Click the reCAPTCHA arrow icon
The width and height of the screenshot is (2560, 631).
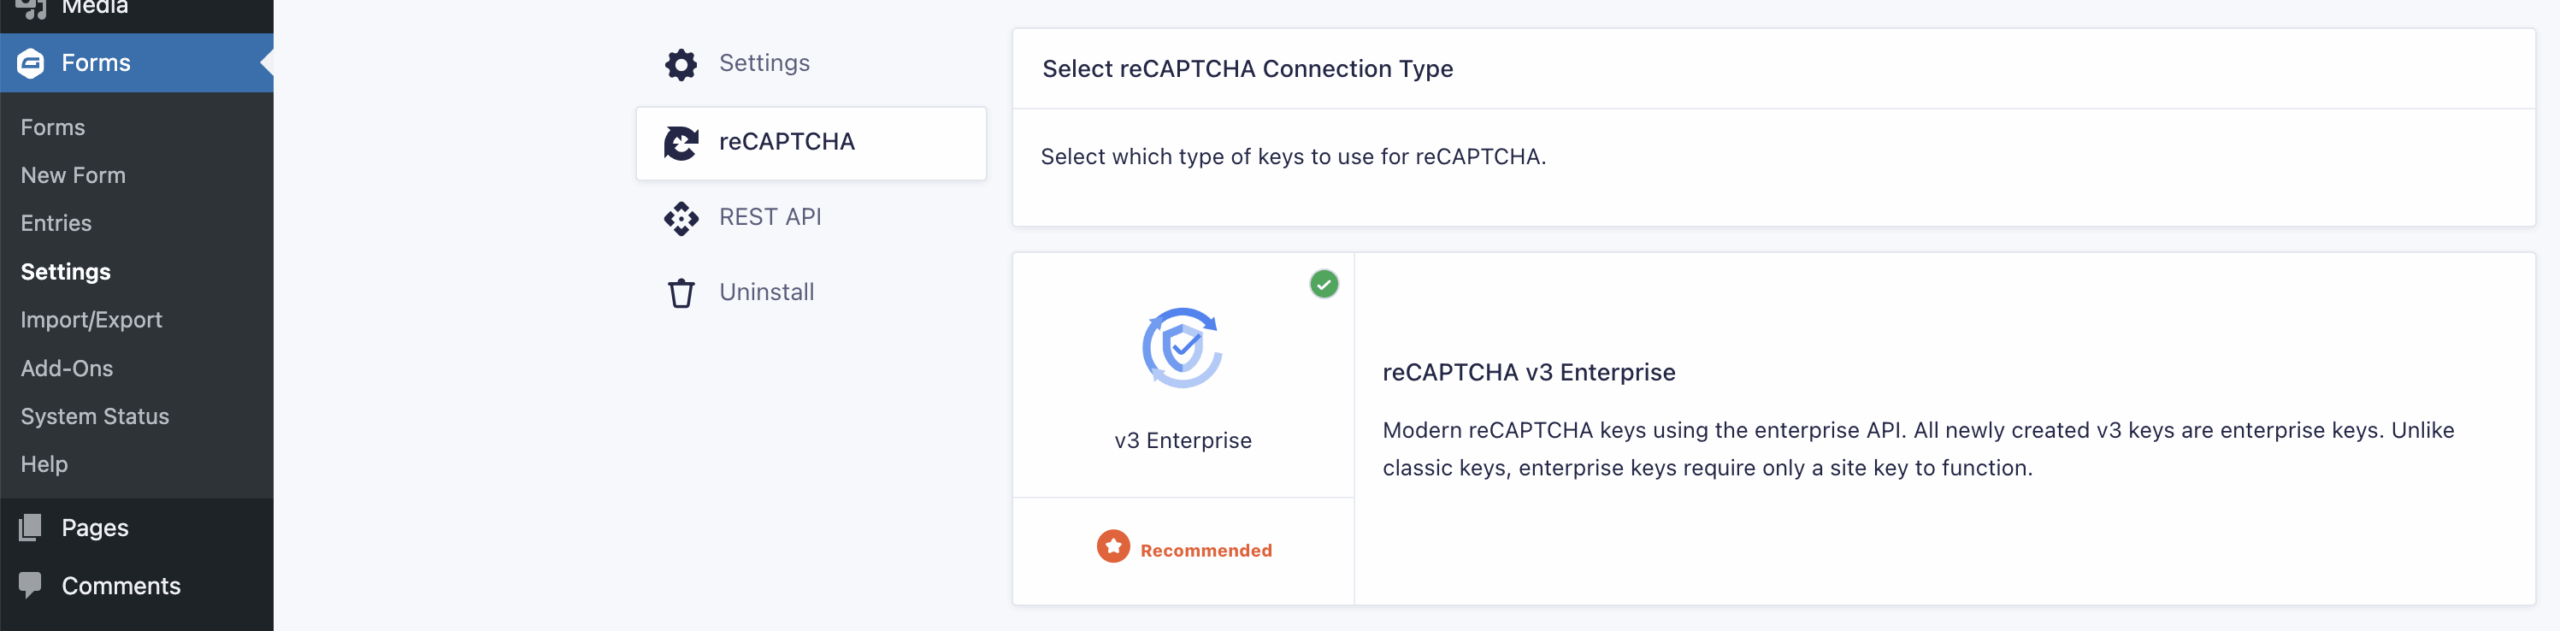click(x=681, y=143)
